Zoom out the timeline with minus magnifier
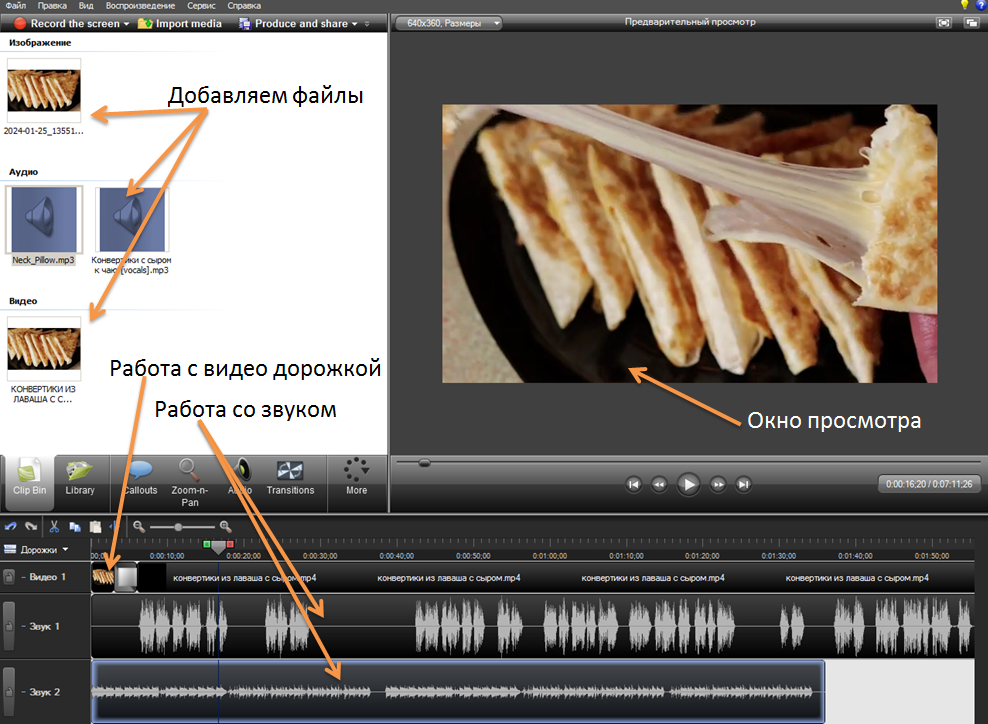 [139, 527]
